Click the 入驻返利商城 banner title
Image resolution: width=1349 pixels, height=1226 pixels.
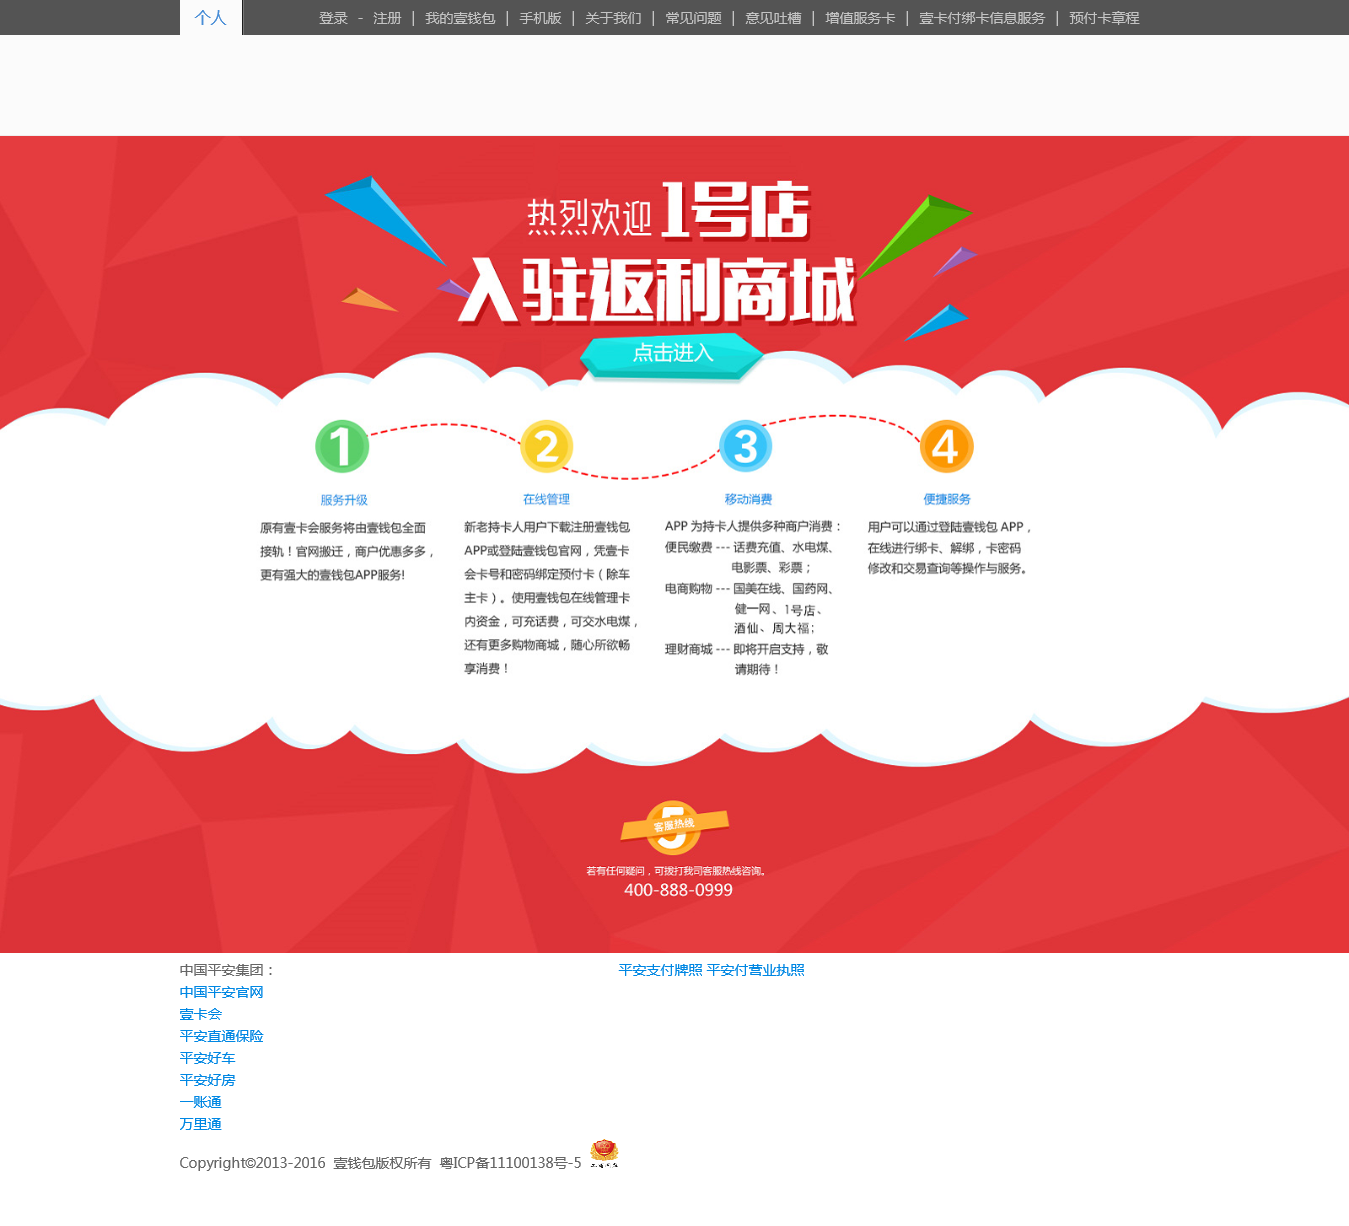(657, 291)
